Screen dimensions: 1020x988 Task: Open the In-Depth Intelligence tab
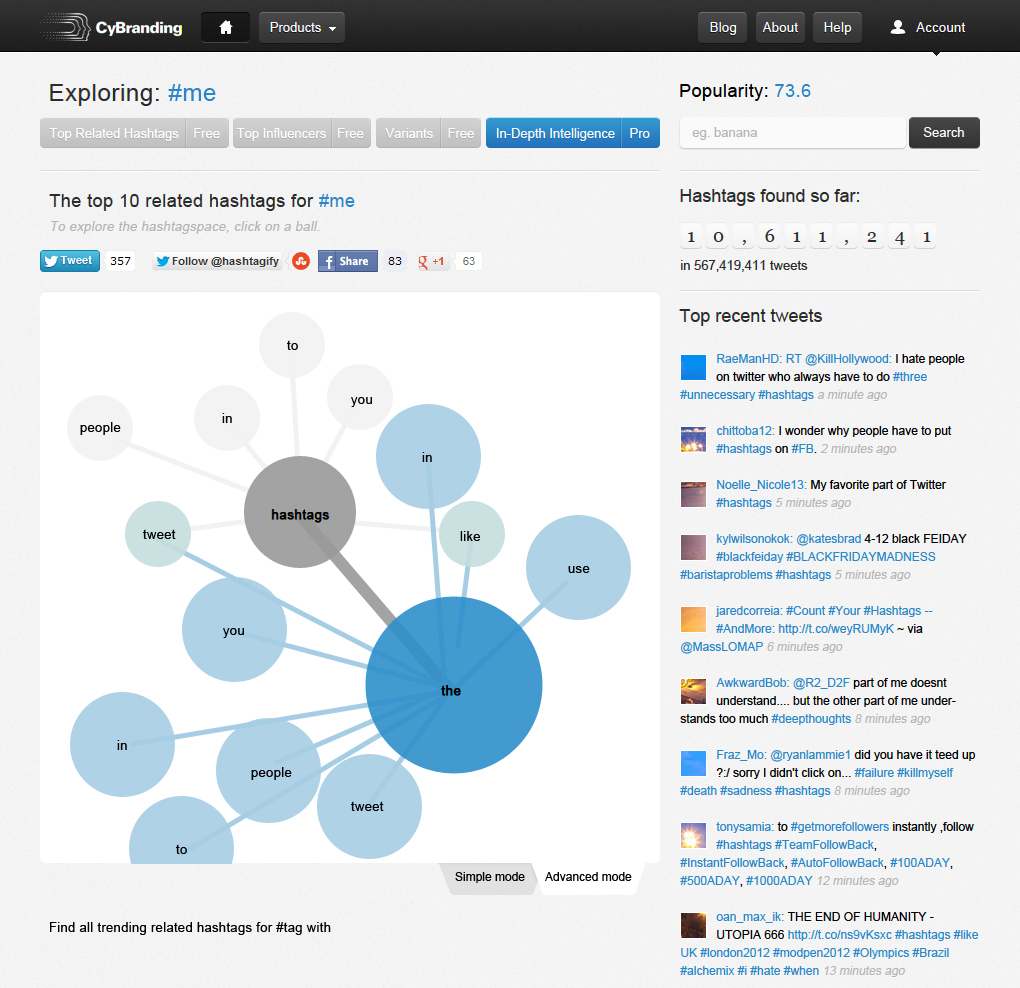tap(555, 133)
